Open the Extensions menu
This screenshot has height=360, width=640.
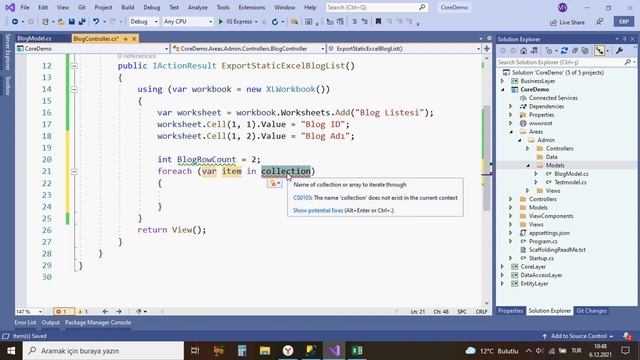tap(251, 7)
